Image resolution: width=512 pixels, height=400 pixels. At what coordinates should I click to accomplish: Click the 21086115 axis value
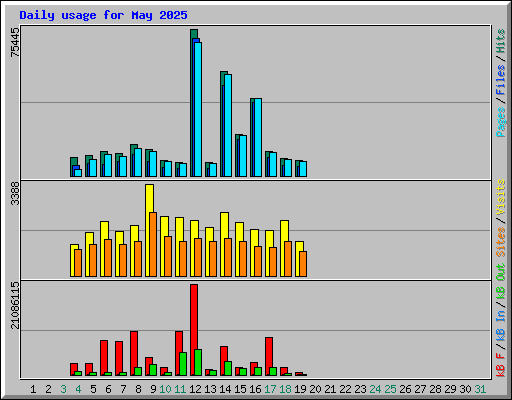(x=15, y=305)
